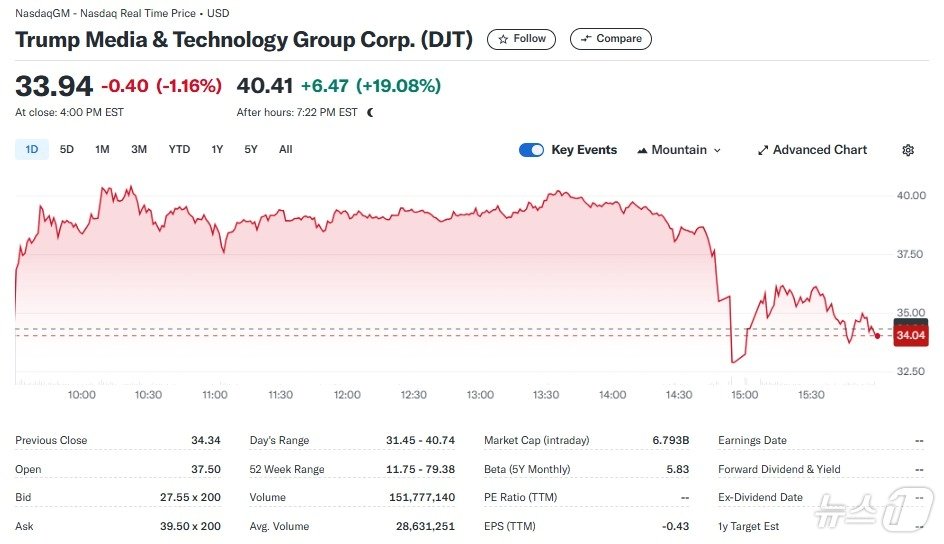Click the after-hours moon icon

click(x=371, y=113)
